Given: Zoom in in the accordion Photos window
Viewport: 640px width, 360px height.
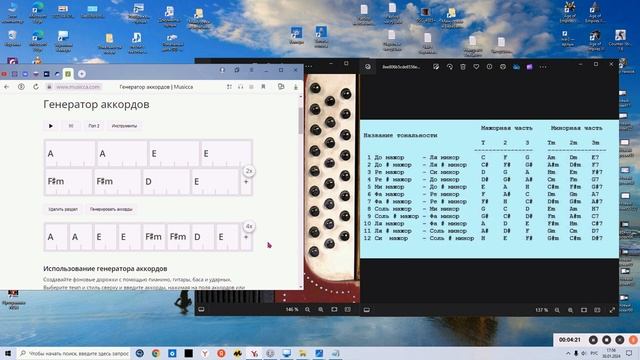Looking at the screenshot, I should point(321,310).
